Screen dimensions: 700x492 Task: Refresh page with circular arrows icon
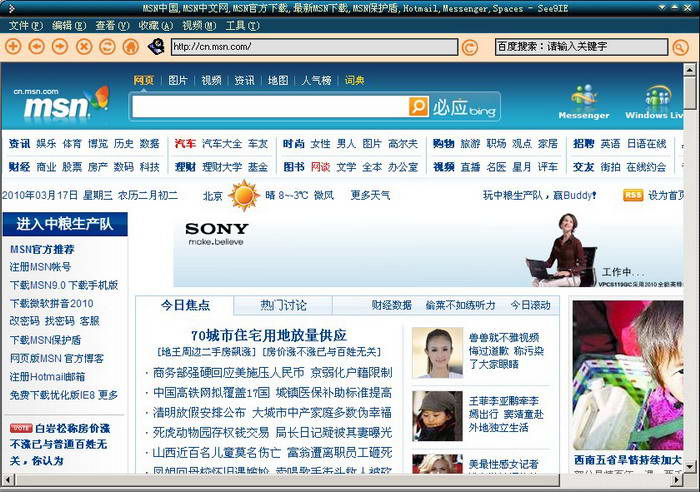point(107,46)
